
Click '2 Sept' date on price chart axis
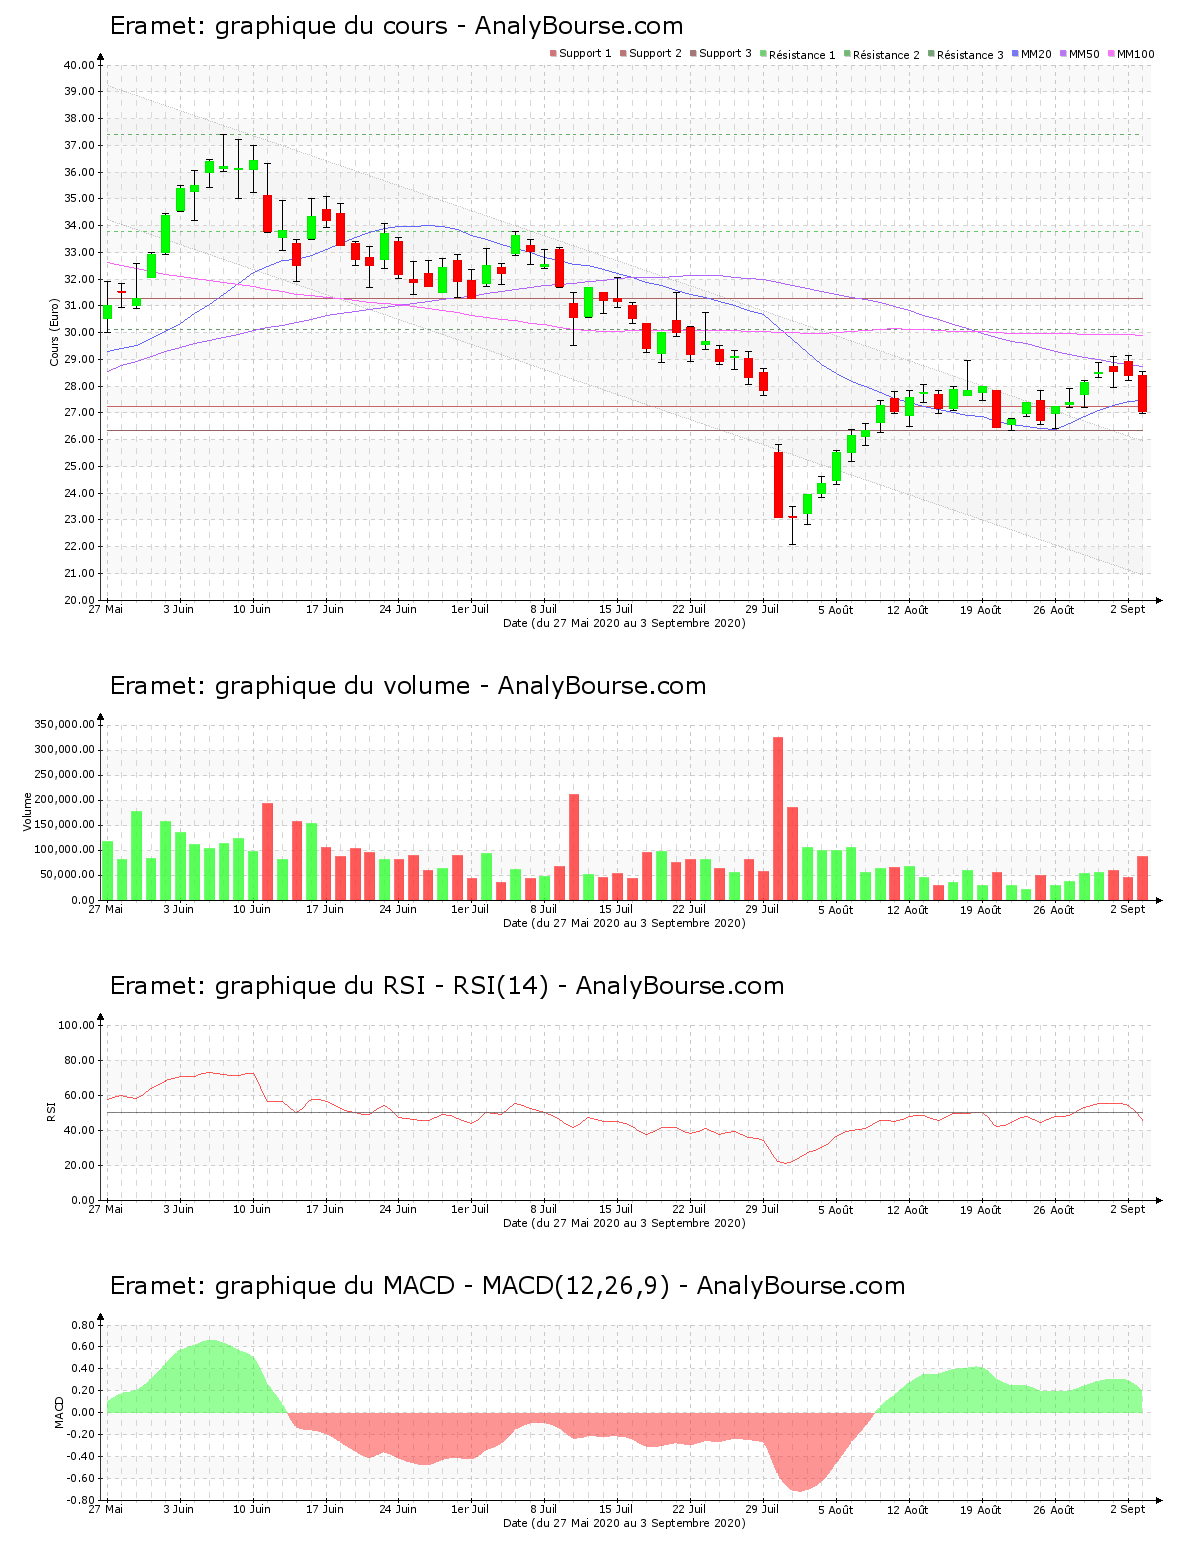pos(1128,609)
